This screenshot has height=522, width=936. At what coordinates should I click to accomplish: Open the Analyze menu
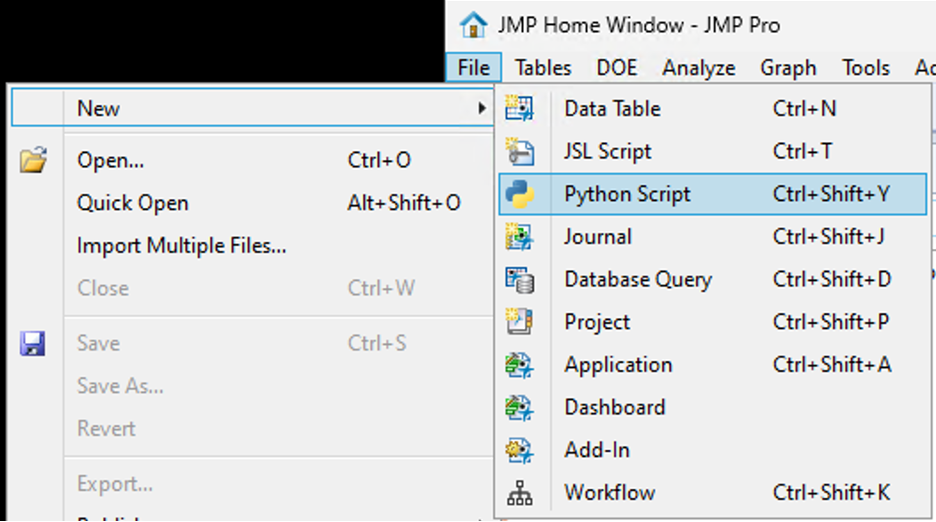click(698, 68)
